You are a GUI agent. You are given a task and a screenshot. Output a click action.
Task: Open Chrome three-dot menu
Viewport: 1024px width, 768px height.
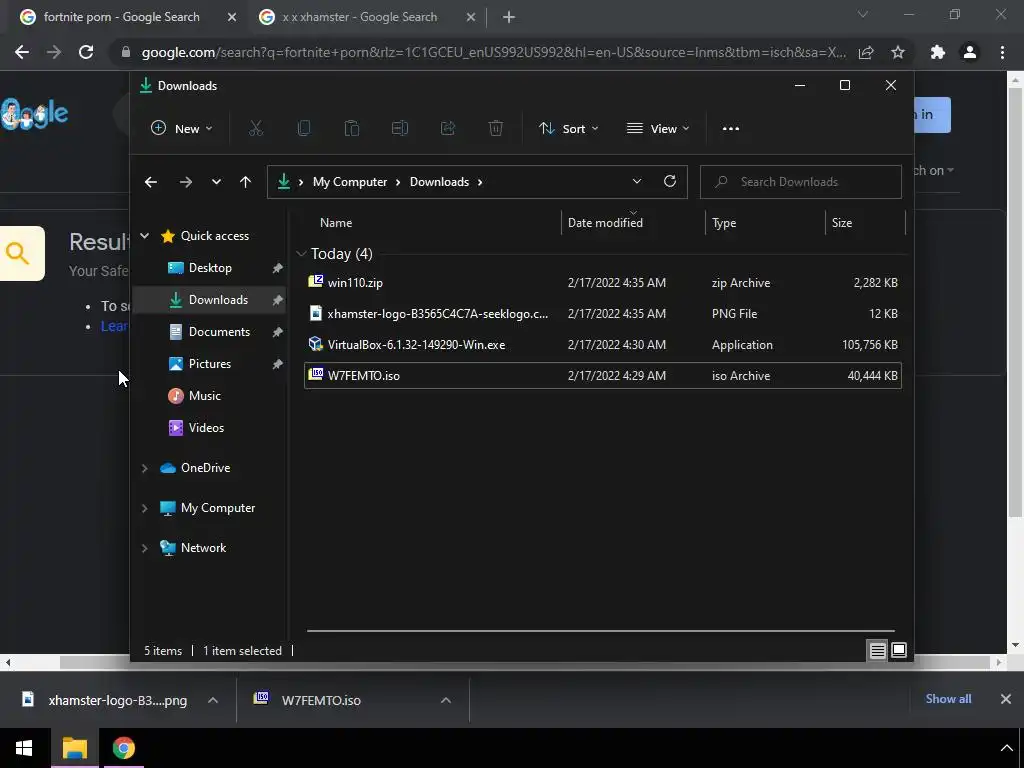1002,52
